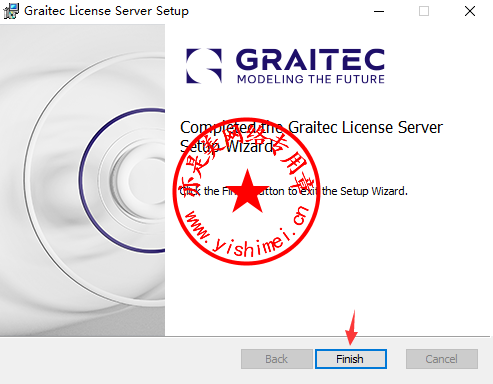493x384 pixels.
Task: Click the greyed-out Cancel button
Action: click(442, 359)
